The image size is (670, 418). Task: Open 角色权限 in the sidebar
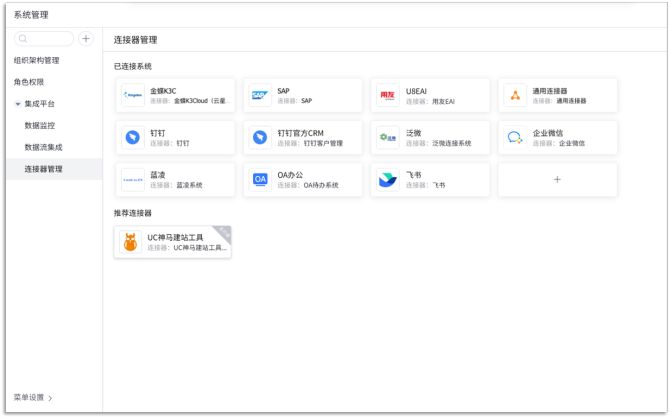tap(28, 82)
